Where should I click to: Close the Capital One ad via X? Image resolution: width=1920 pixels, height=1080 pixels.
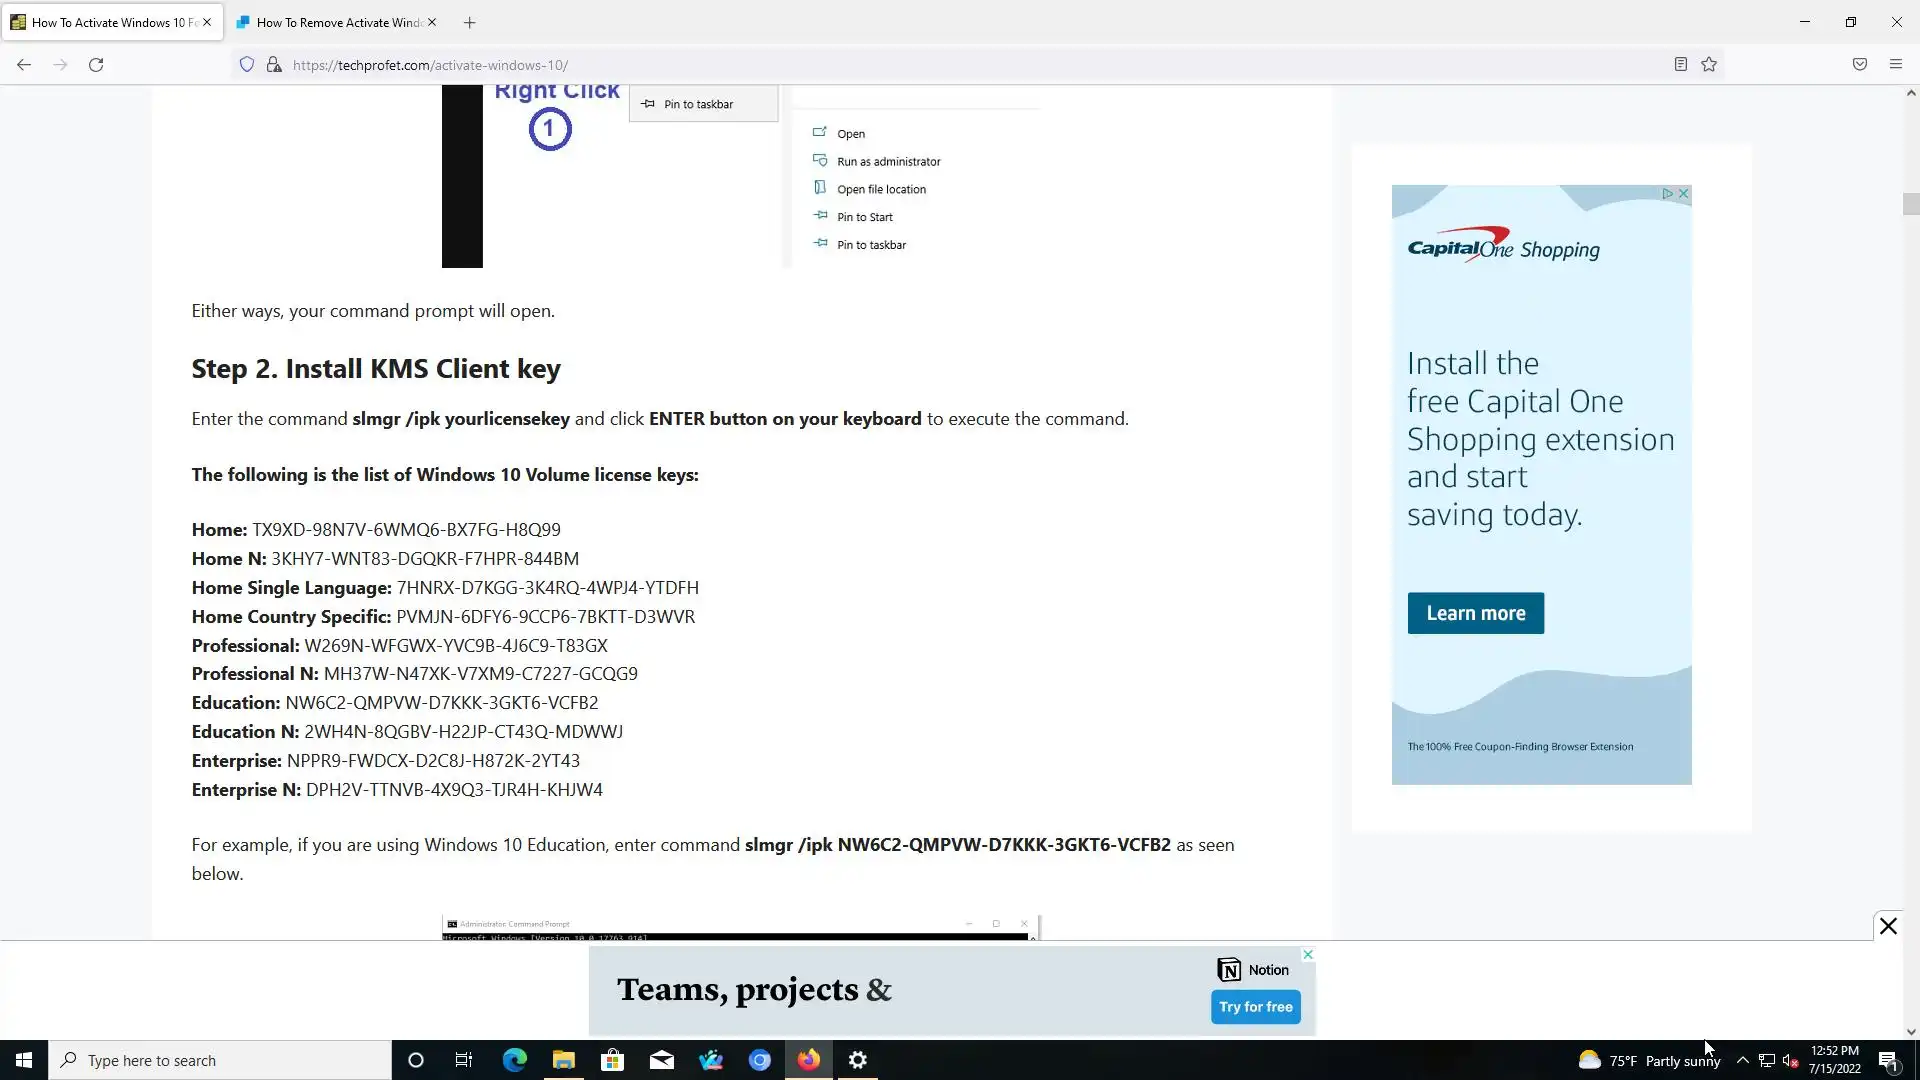(x=1684, y=194)
